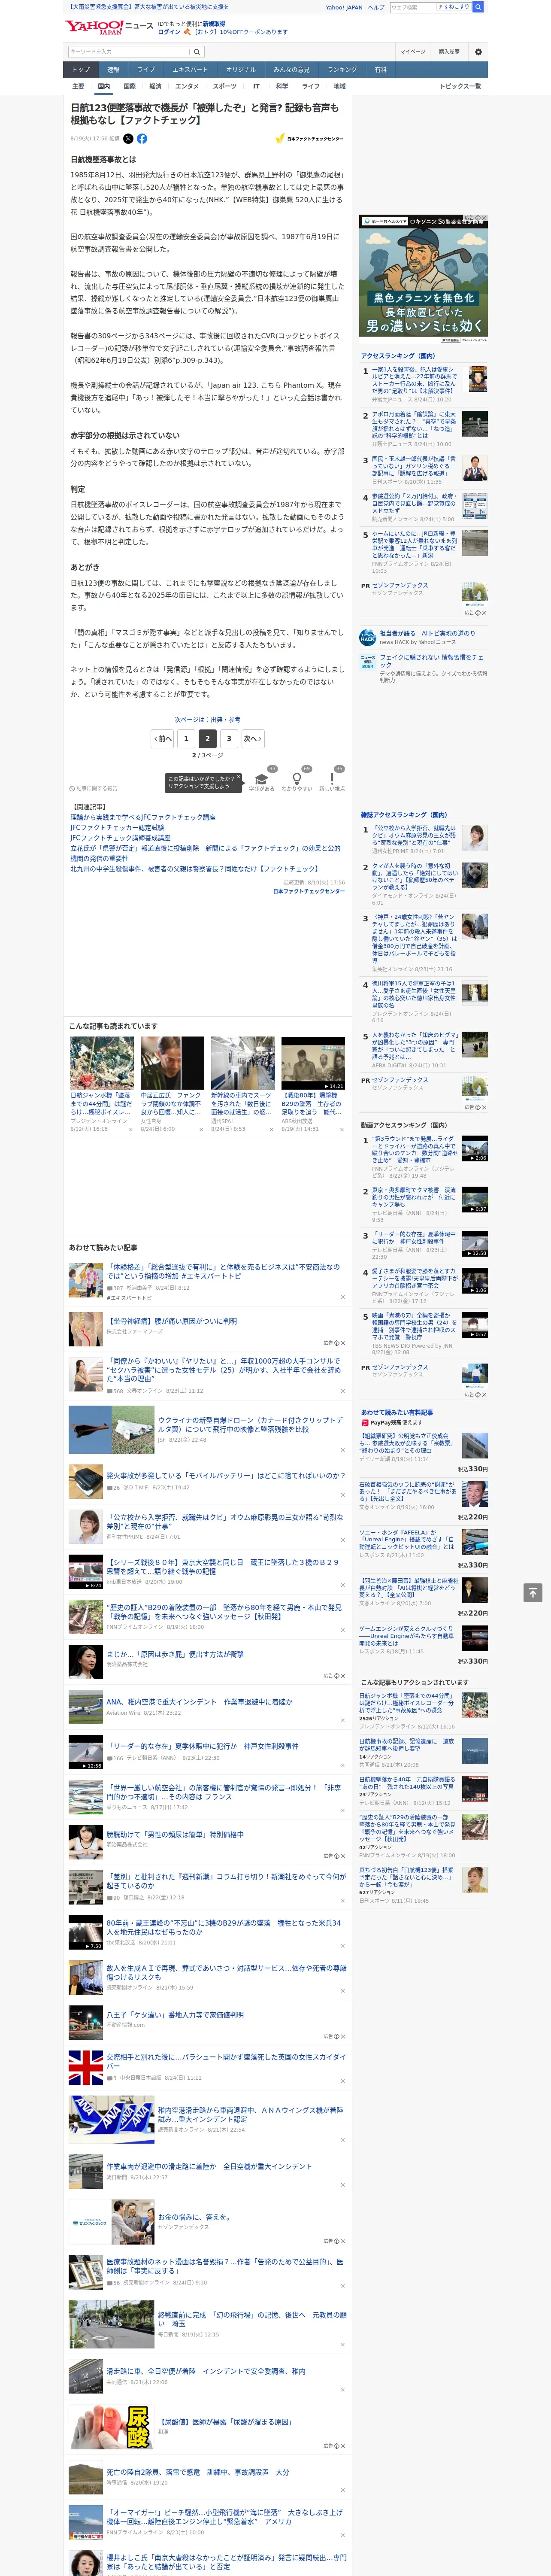Open the ランキング tab
Viewport: 551px width, 2576px height.
[342, 70]
